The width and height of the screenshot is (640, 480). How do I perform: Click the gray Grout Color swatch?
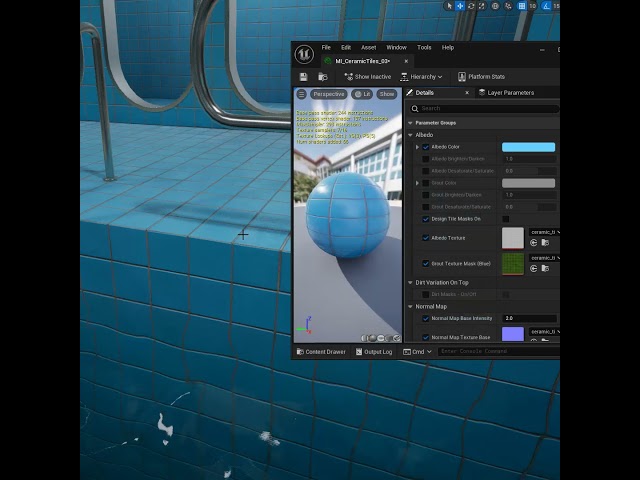pos(528,183)
